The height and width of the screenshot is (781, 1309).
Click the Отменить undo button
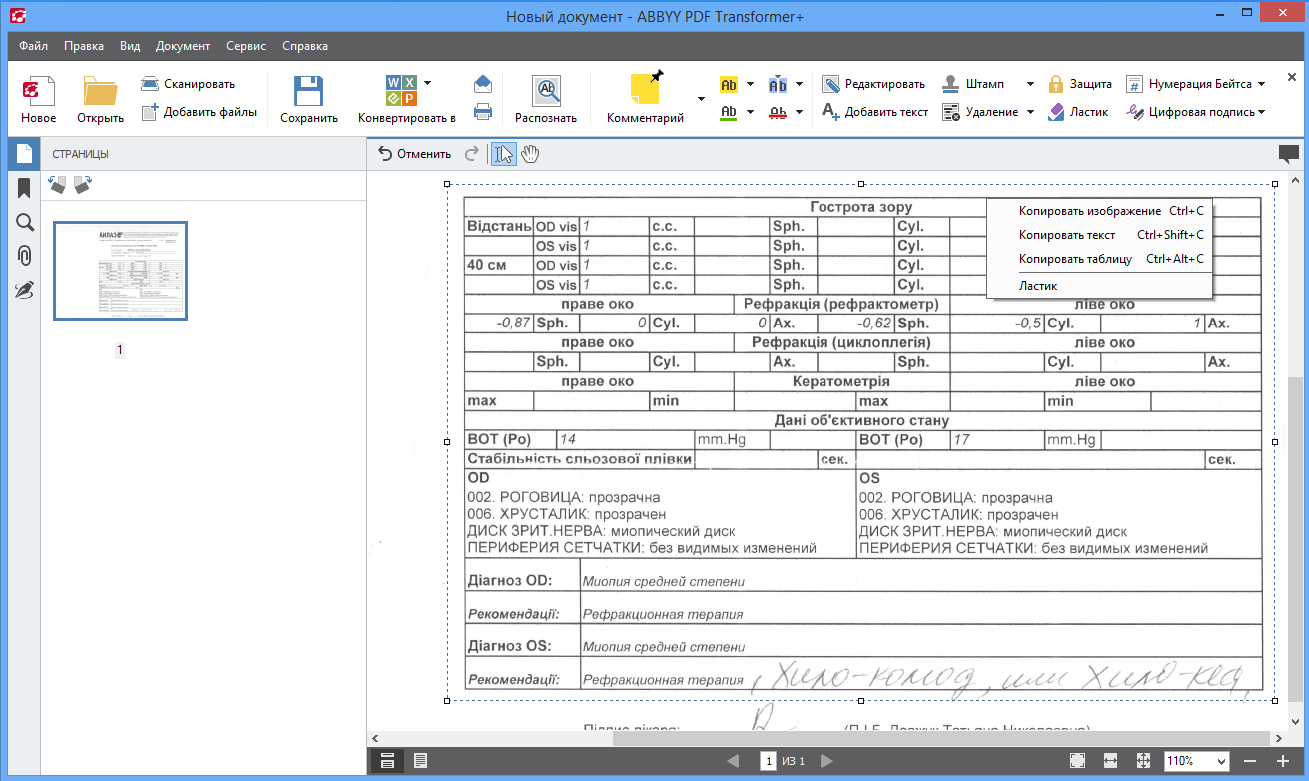click(x=415, y=154)
